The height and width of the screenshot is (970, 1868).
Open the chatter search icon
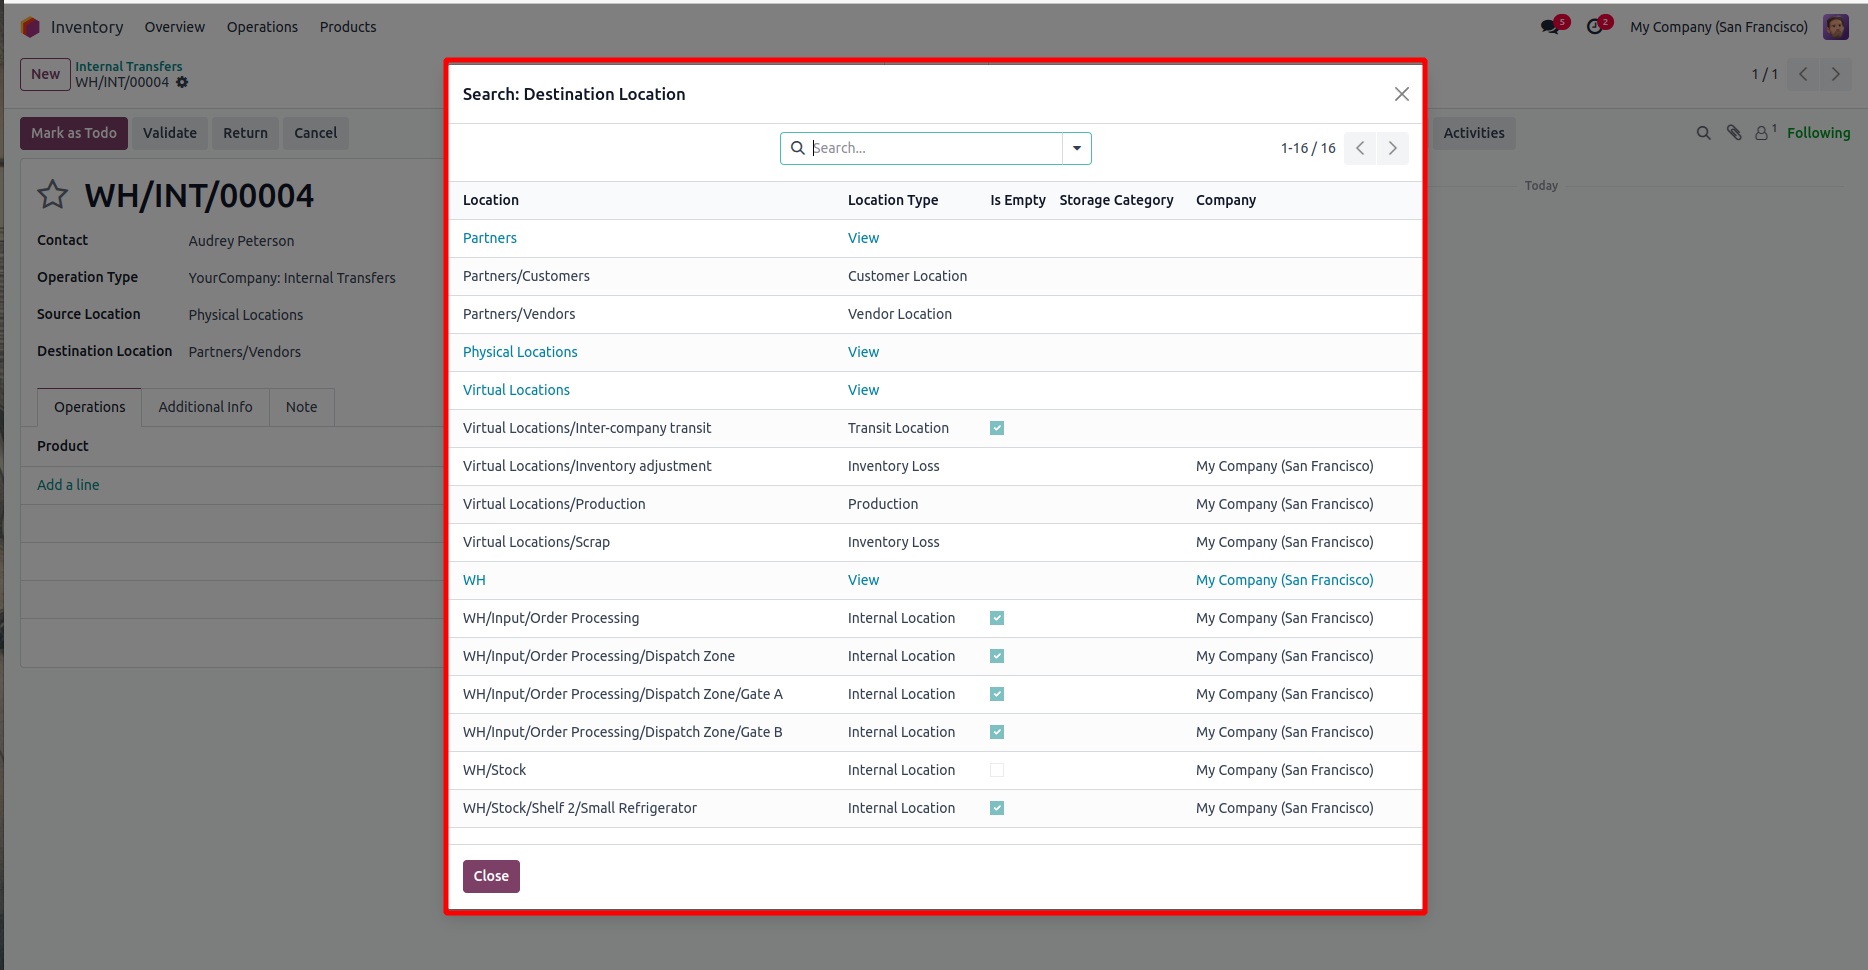coord(1703,133)
